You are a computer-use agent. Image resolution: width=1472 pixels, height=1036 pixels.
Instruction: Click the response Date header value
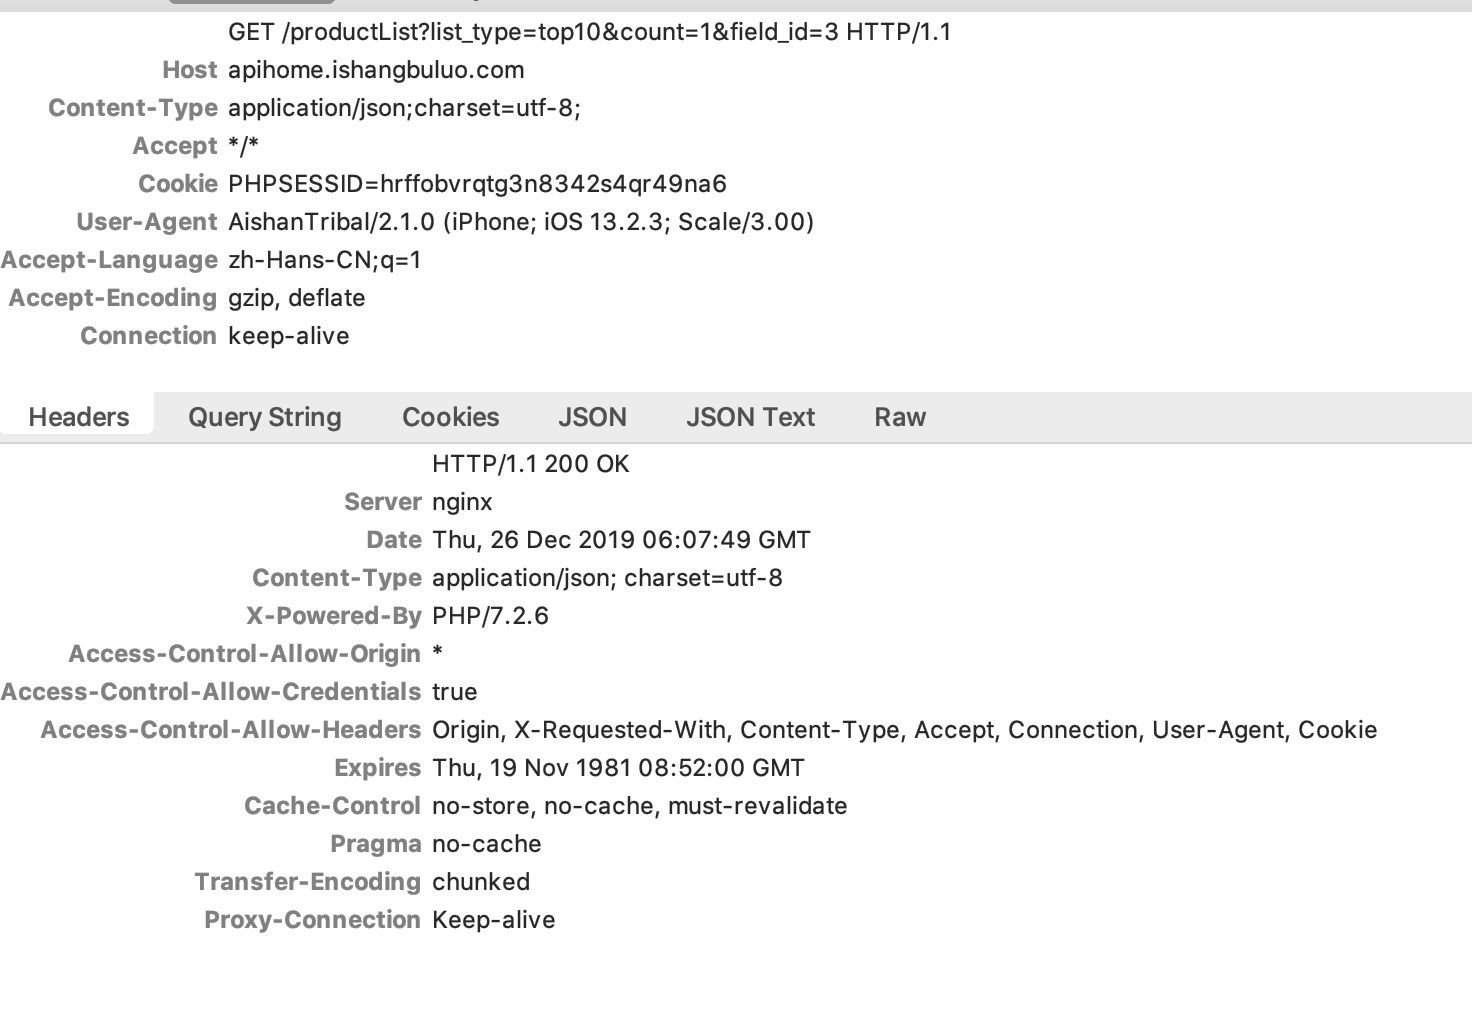click(x=620, y=539)
